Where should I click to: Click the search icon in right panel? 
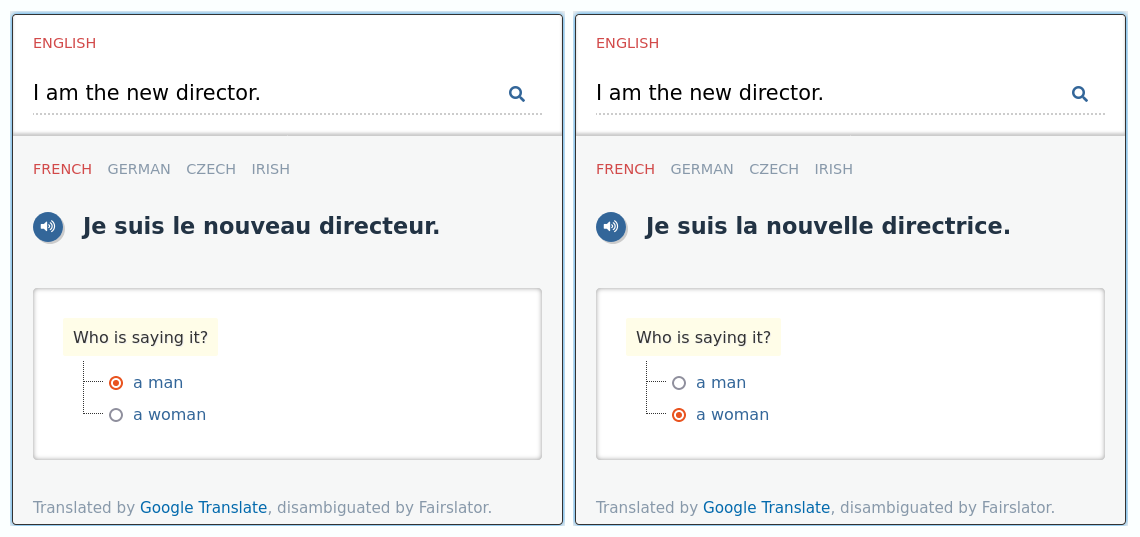(1079, 94)
